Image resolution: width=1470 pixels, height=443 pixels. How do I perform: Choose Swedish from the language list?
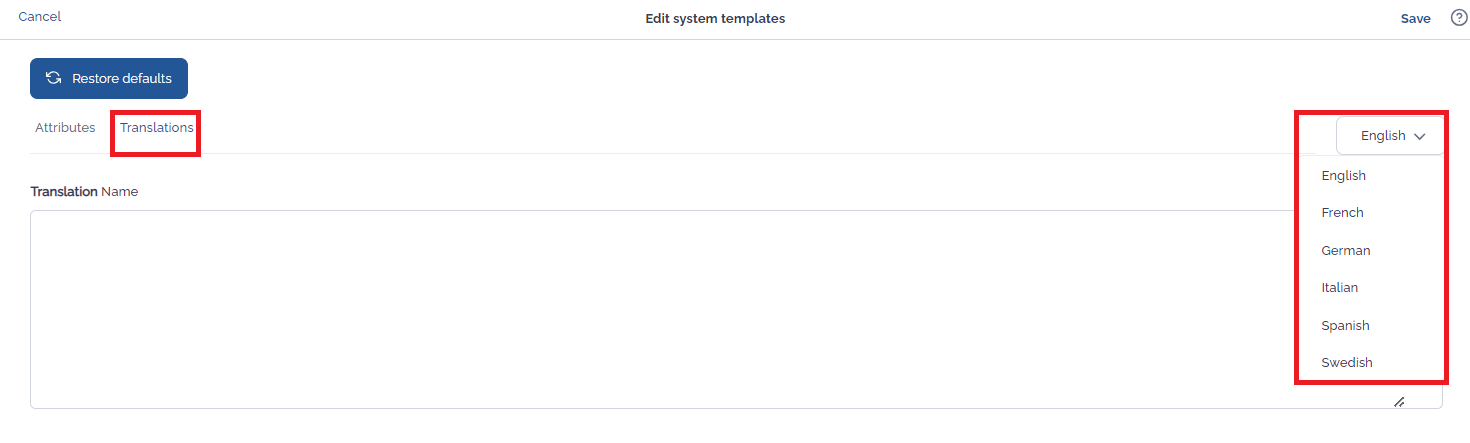point(1346,363)
